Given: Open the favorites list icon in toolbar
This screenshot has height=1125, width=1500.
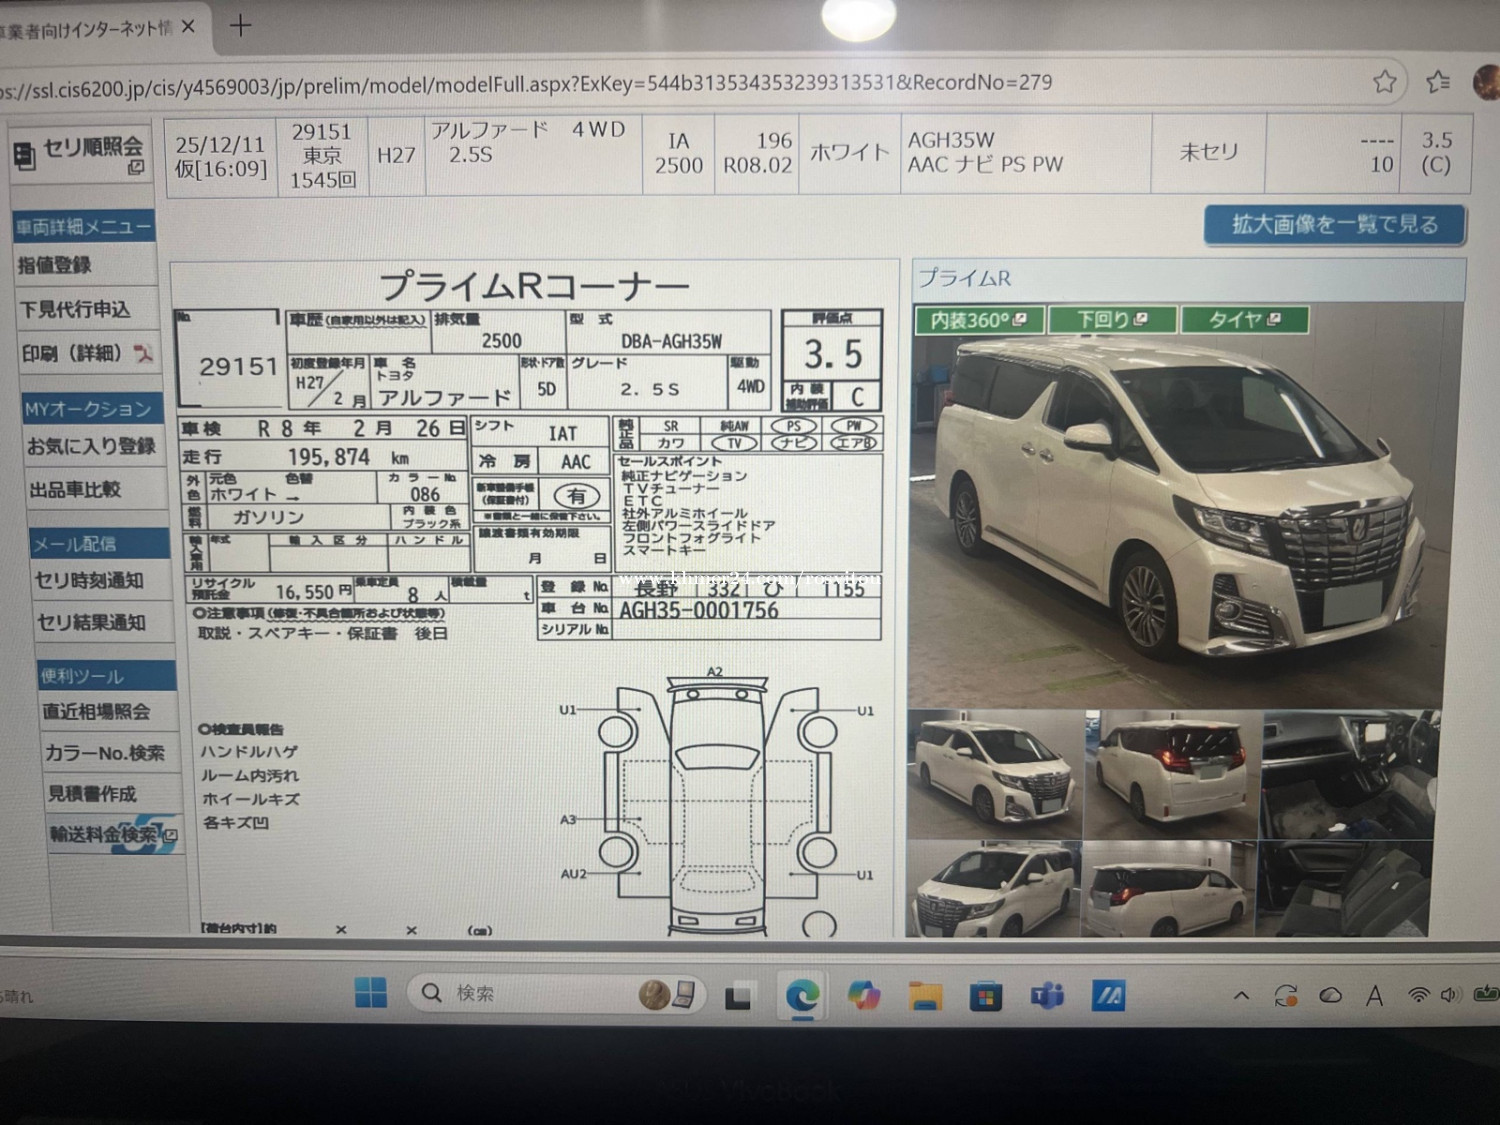Looking at the screenshot, I should [1438, 81].
